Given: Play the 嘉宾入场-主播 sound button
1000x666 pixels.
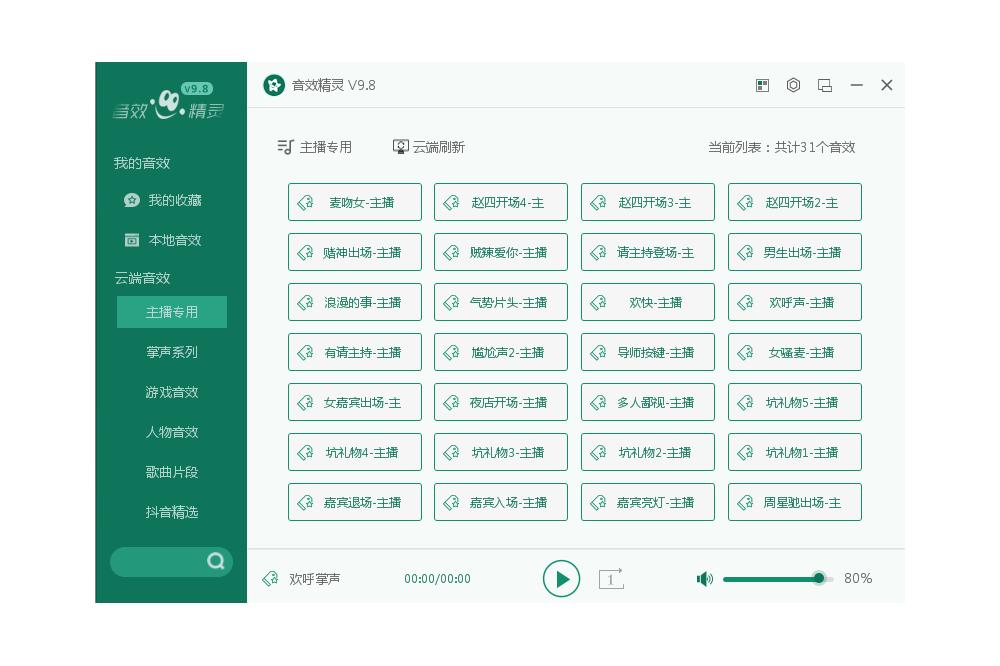Looking at the screenshot, I should click(x=501, y=502).
